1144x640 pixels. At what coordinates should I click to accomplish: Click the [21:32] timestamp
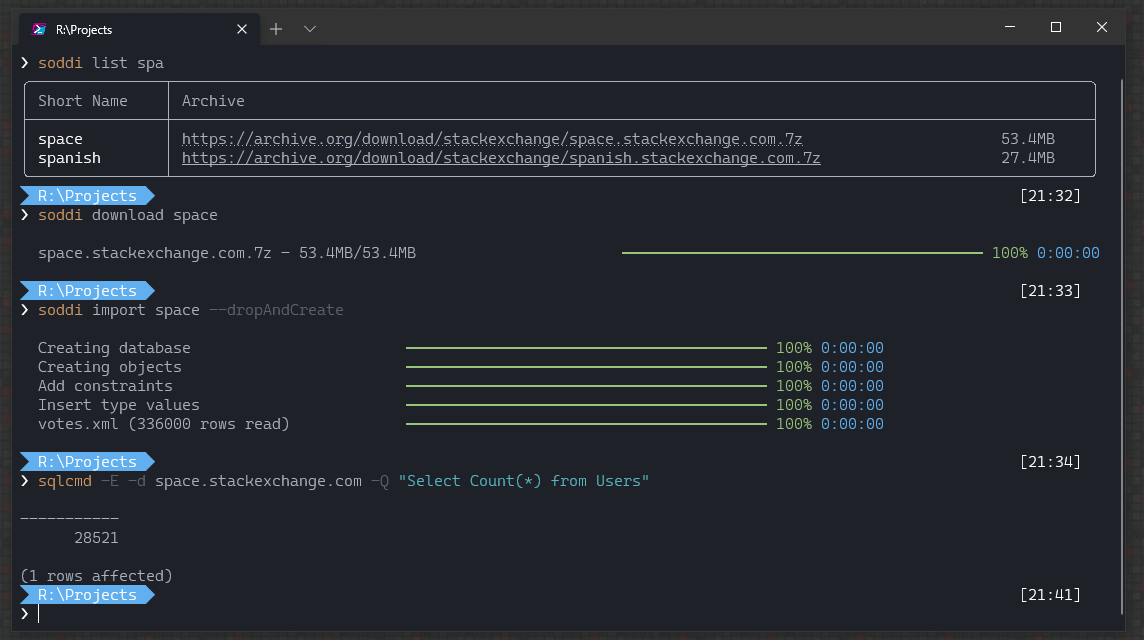(x=1050, y=196)
